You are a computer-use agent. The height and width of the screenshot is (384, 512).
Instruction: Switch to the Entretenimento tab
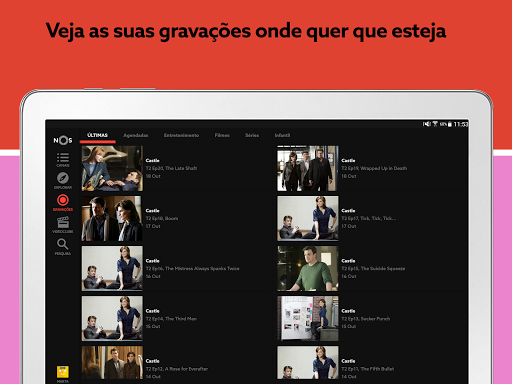[x=181, y=135]
